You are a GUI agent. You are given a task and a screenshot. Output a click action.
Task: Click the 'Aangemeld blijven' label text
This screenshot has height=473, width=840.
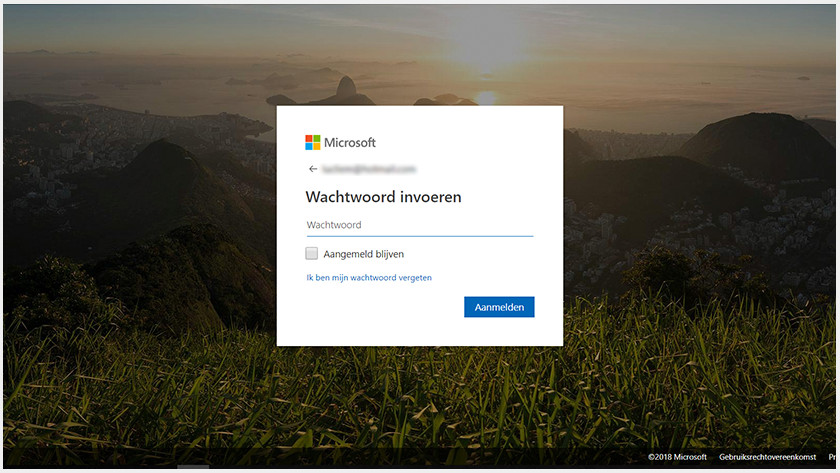(x=363, y=254)
